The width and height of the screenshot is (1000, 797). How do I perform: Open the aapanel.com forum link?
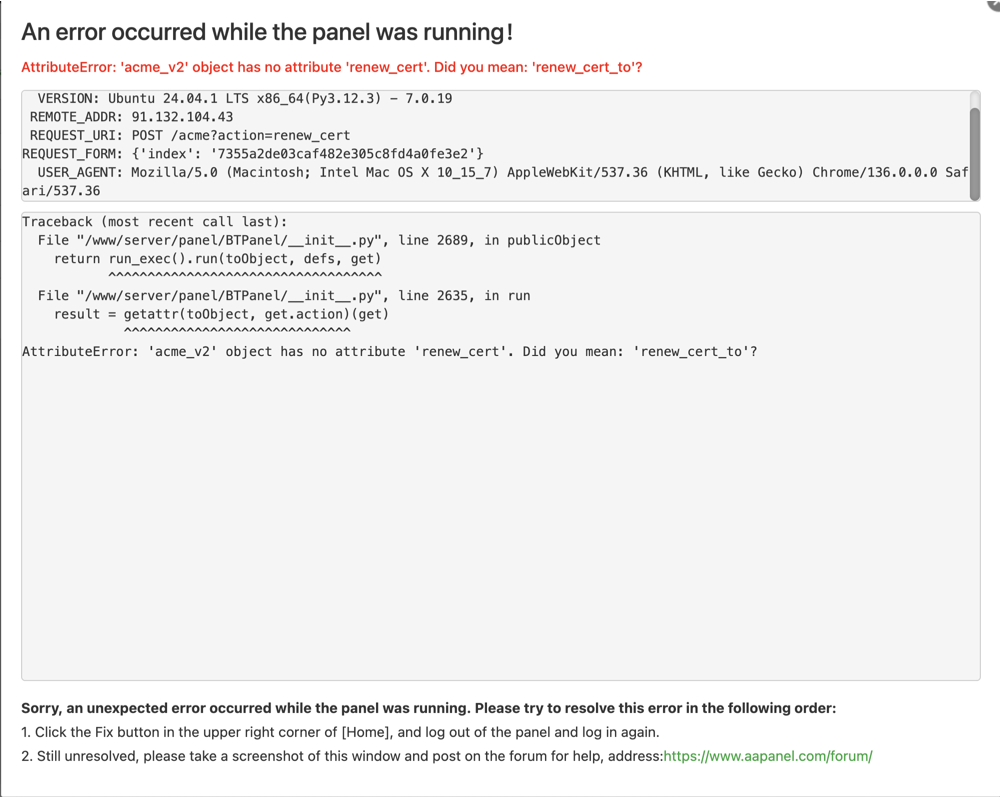767,756
